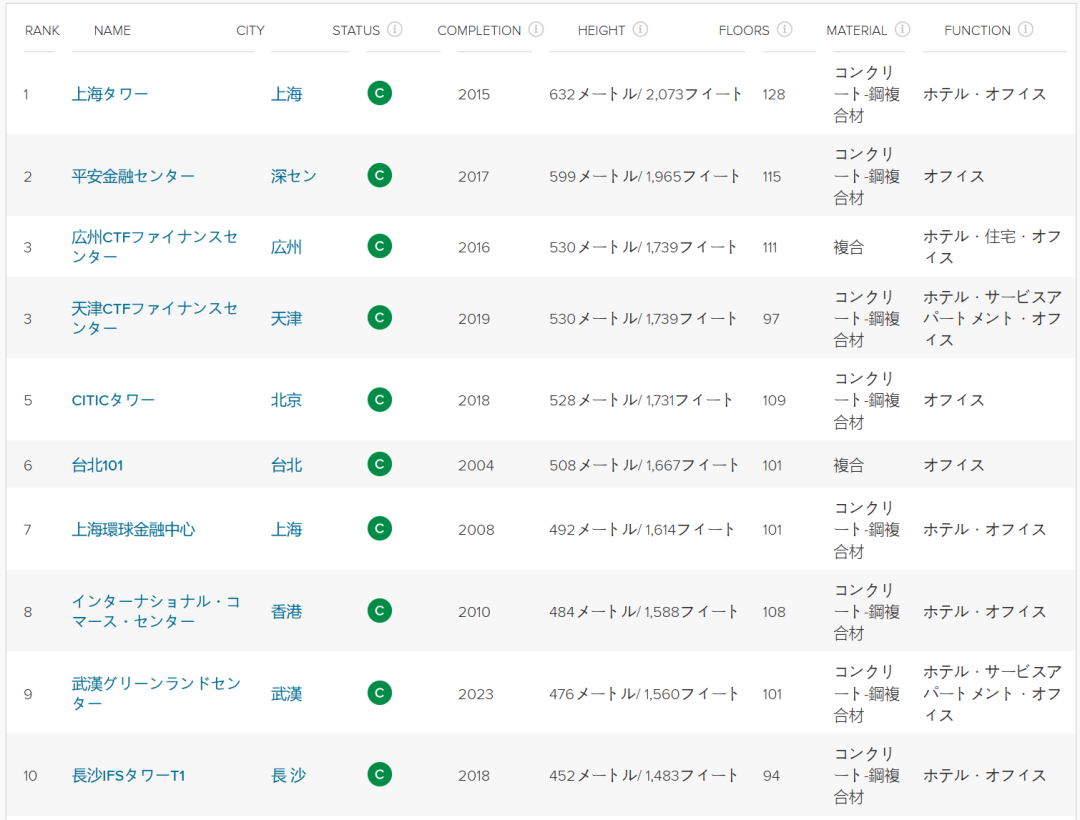Screen dimensions: 1080x820
Task: Select the height text 632メートル/ 2,073フィート
Action: click(x=645, y=94)
